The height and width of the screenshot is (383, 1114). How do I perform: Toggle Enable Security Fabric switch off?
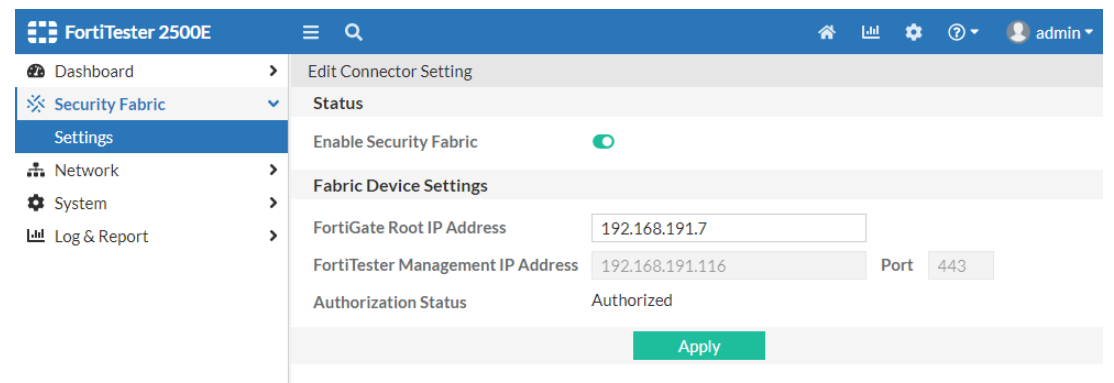tap(603, 141)
